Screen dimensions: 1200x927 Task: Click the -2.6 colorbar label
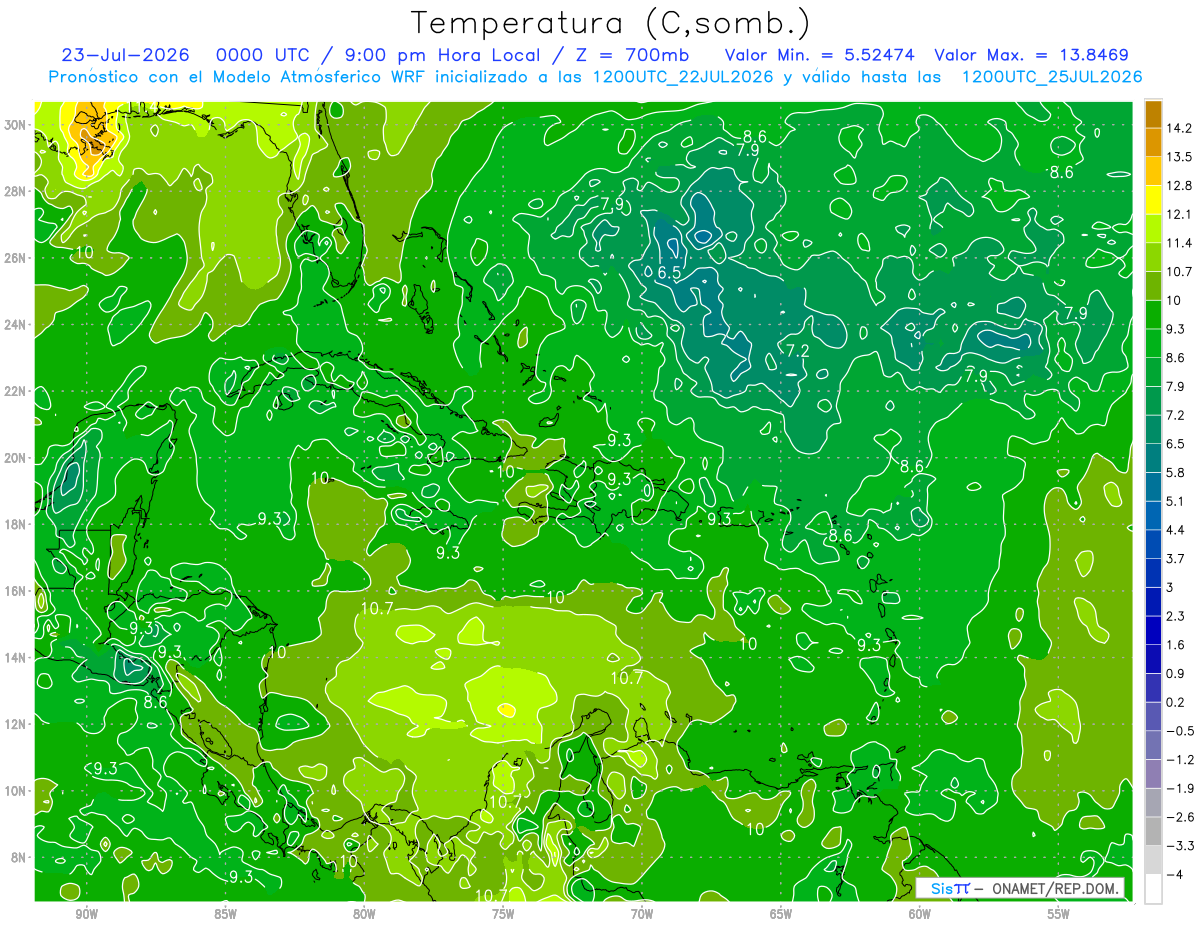coord(1179,817)
